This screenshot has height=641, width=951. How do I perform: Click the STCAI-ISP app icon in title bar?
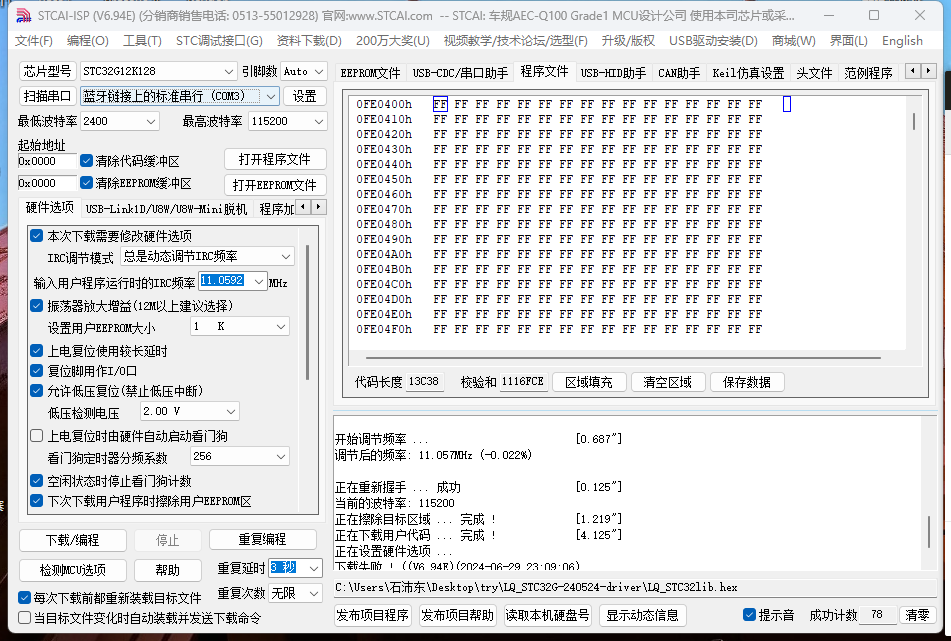coord(23,16)
